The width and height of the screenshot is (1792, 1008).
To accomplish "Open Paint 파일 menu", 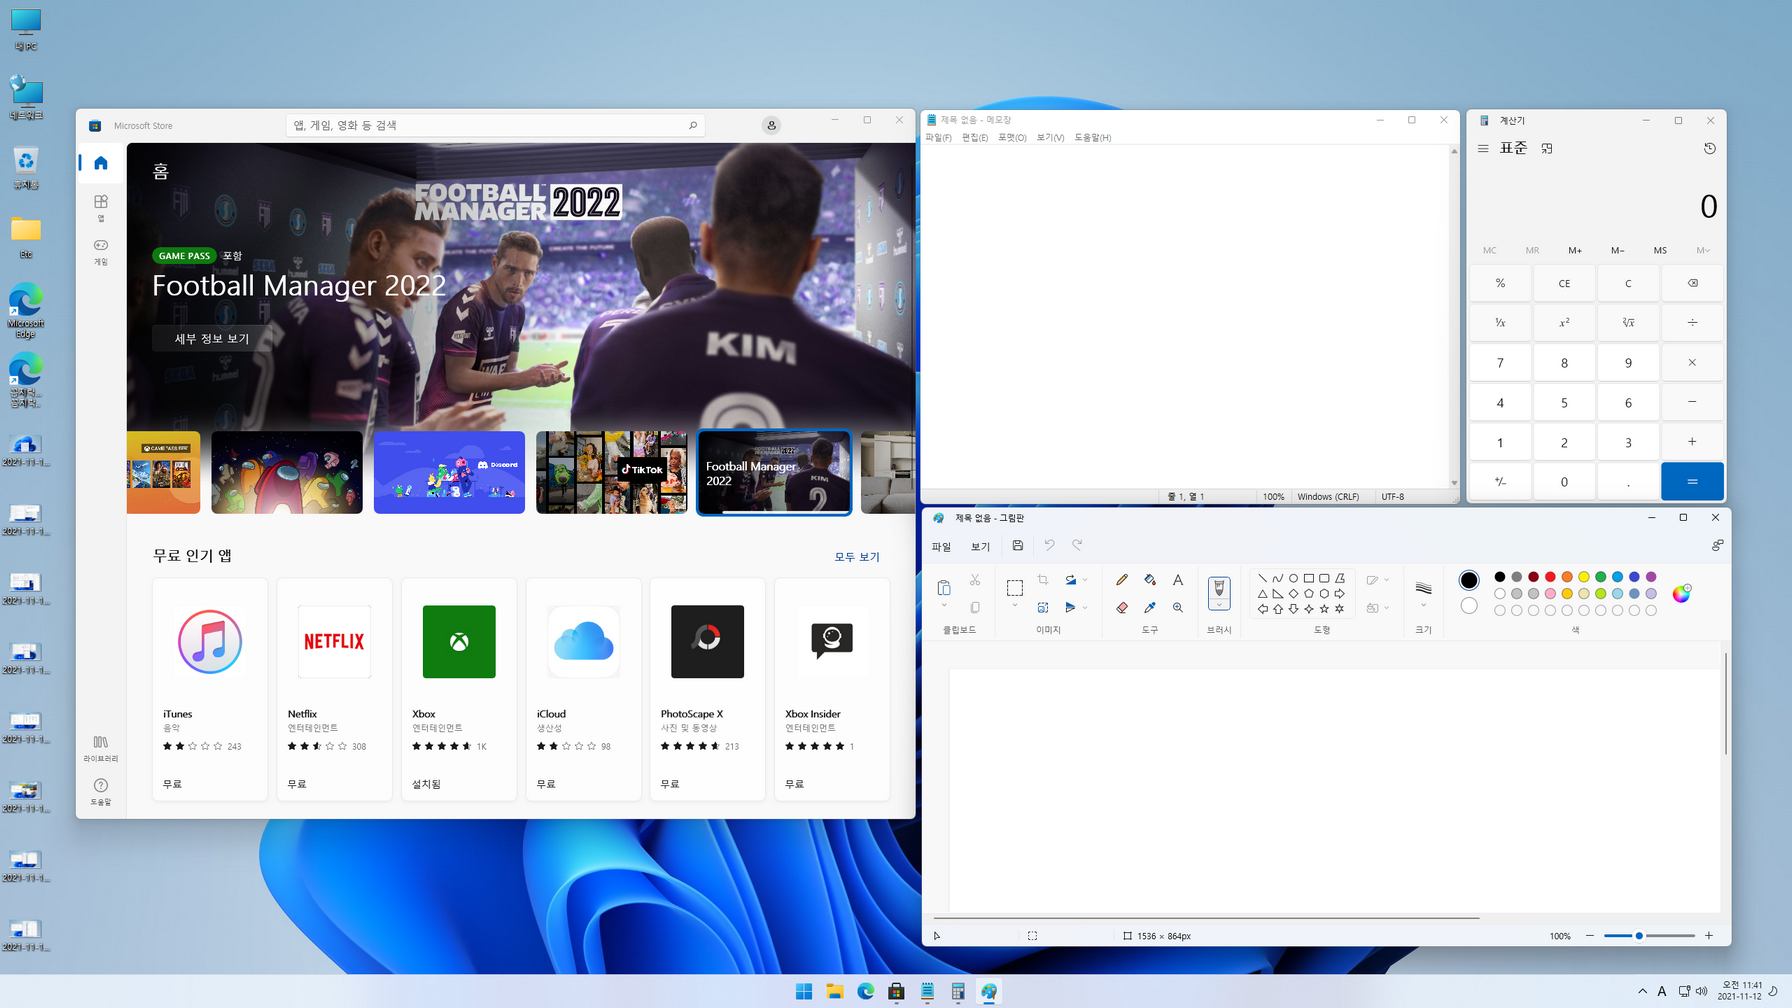I will click(x=941, y=546).
